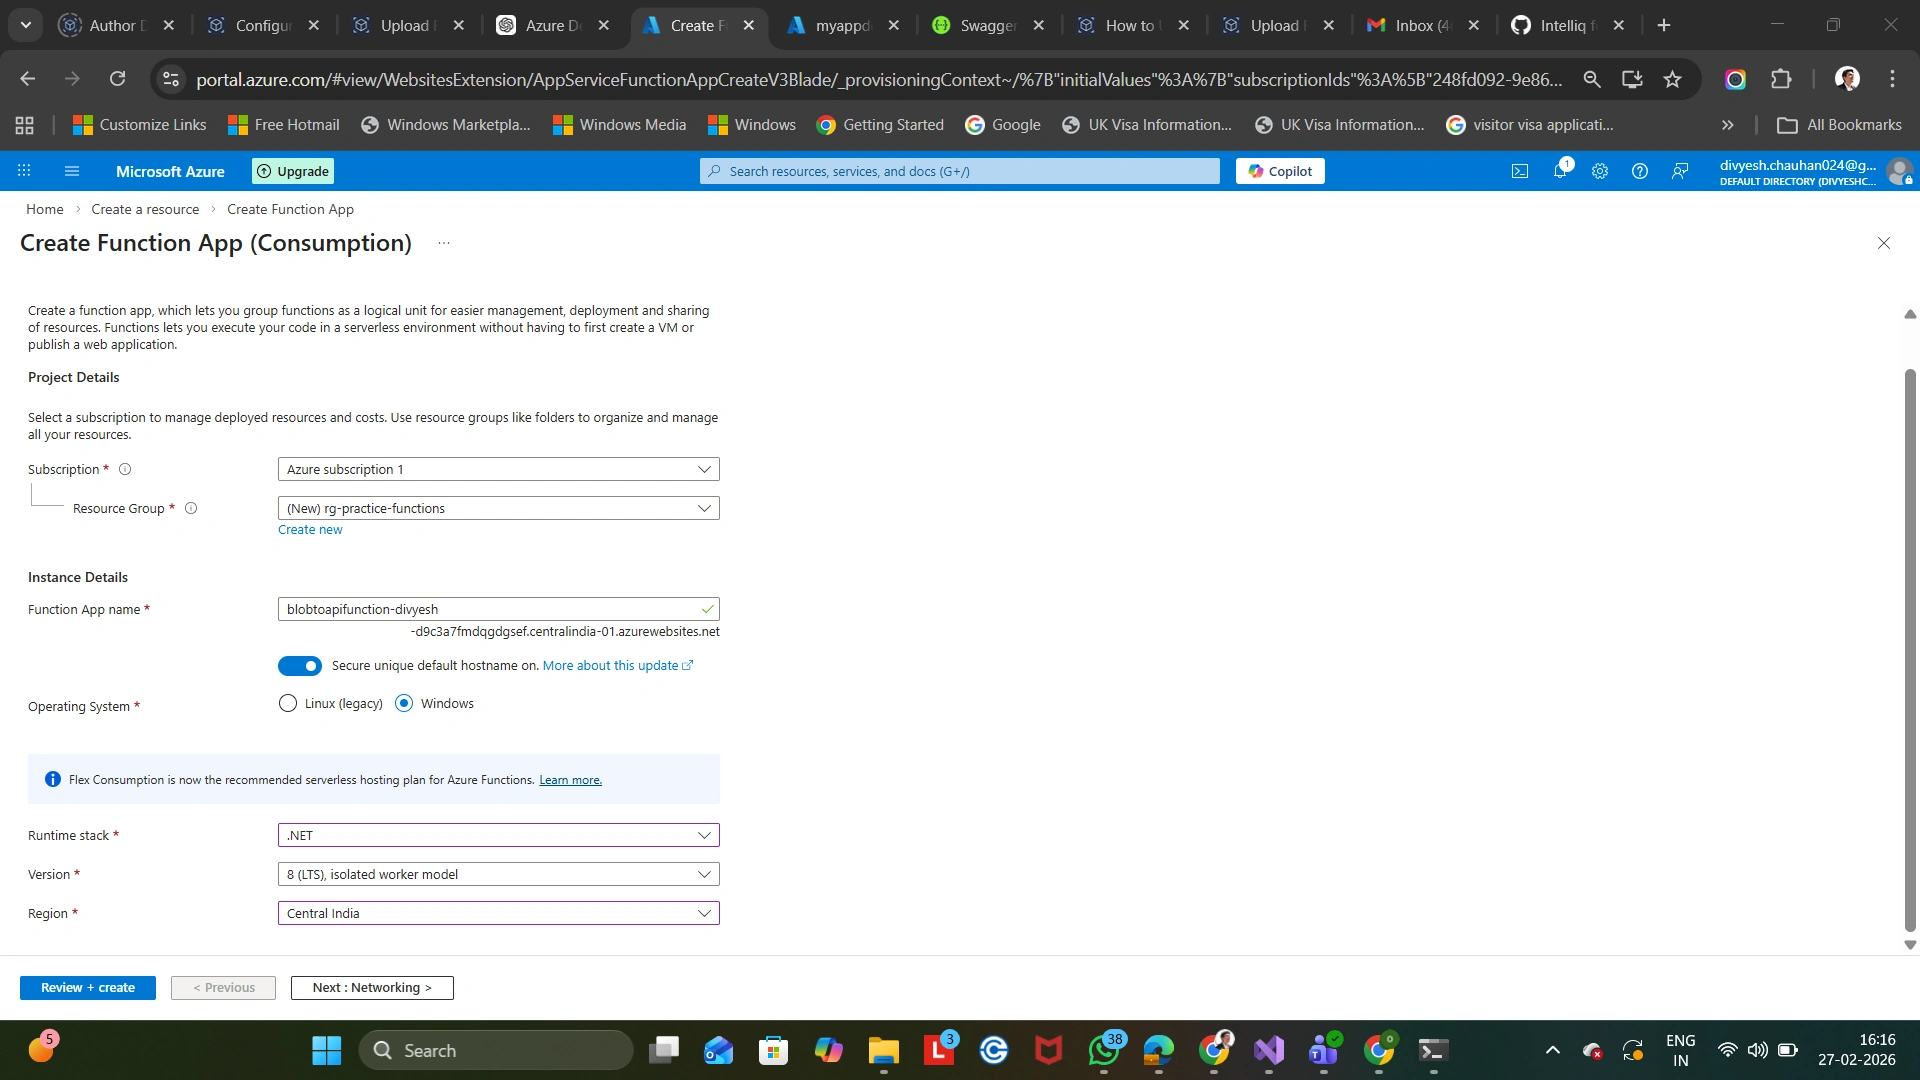This screenshot has width=1920, height=1080.
Task: Click the Create new resource group link
Action: point(310,530)
